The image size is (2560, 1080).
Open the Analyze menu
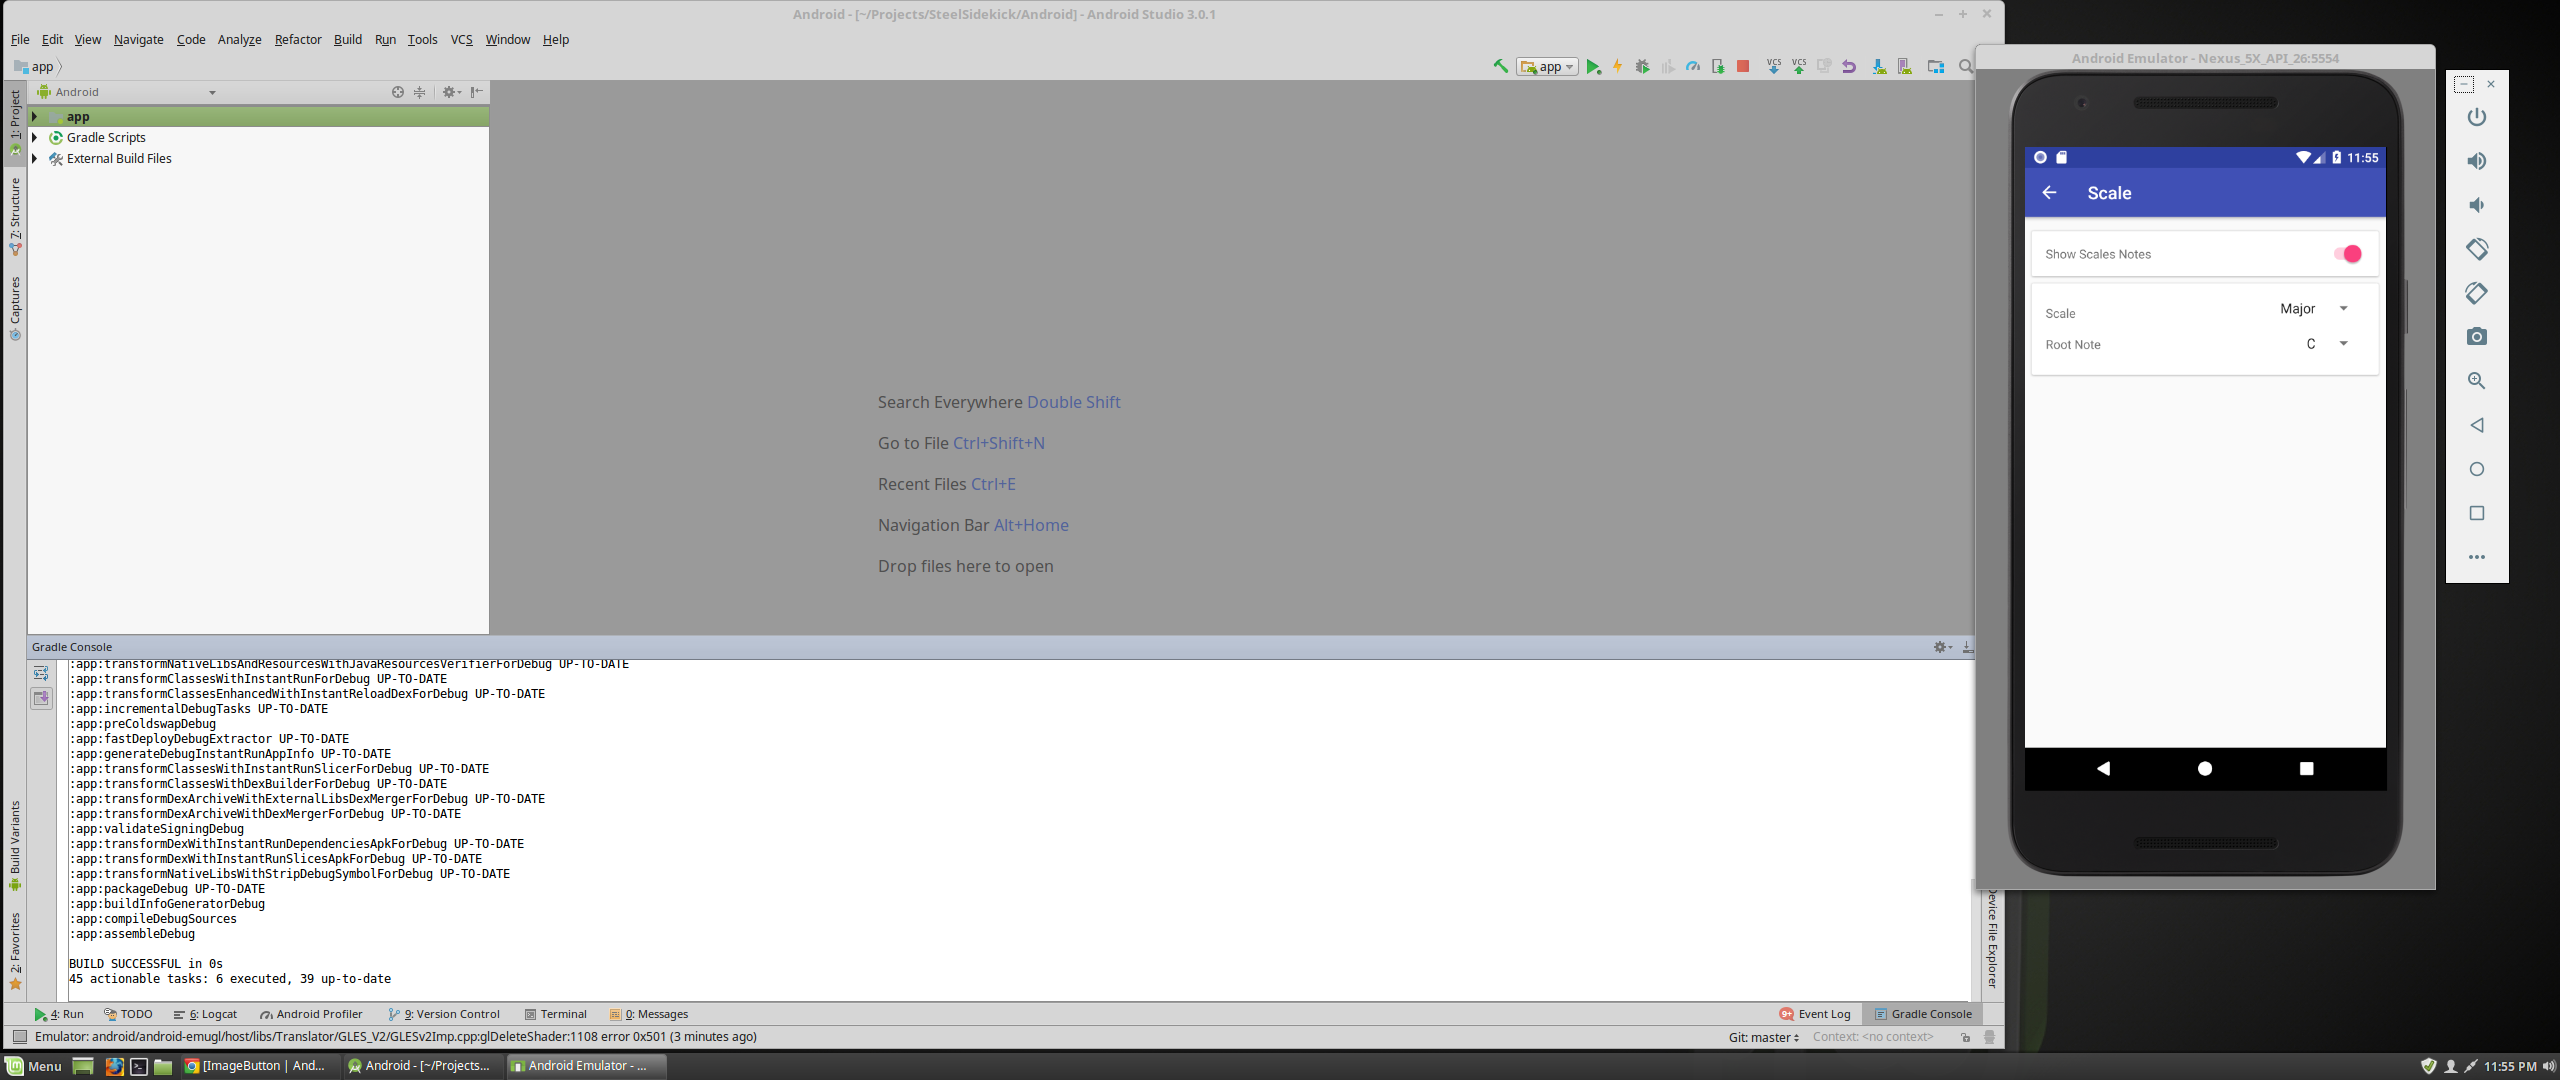click(239, 40)
